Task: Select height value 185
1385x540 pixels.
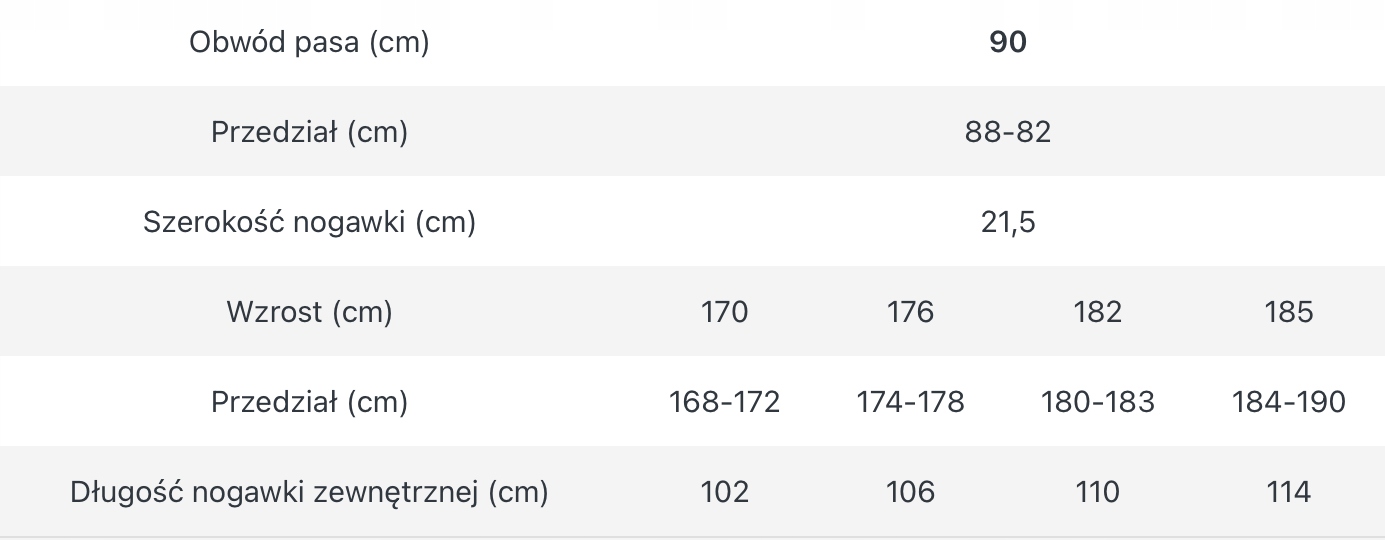Action: point(1288,312)
